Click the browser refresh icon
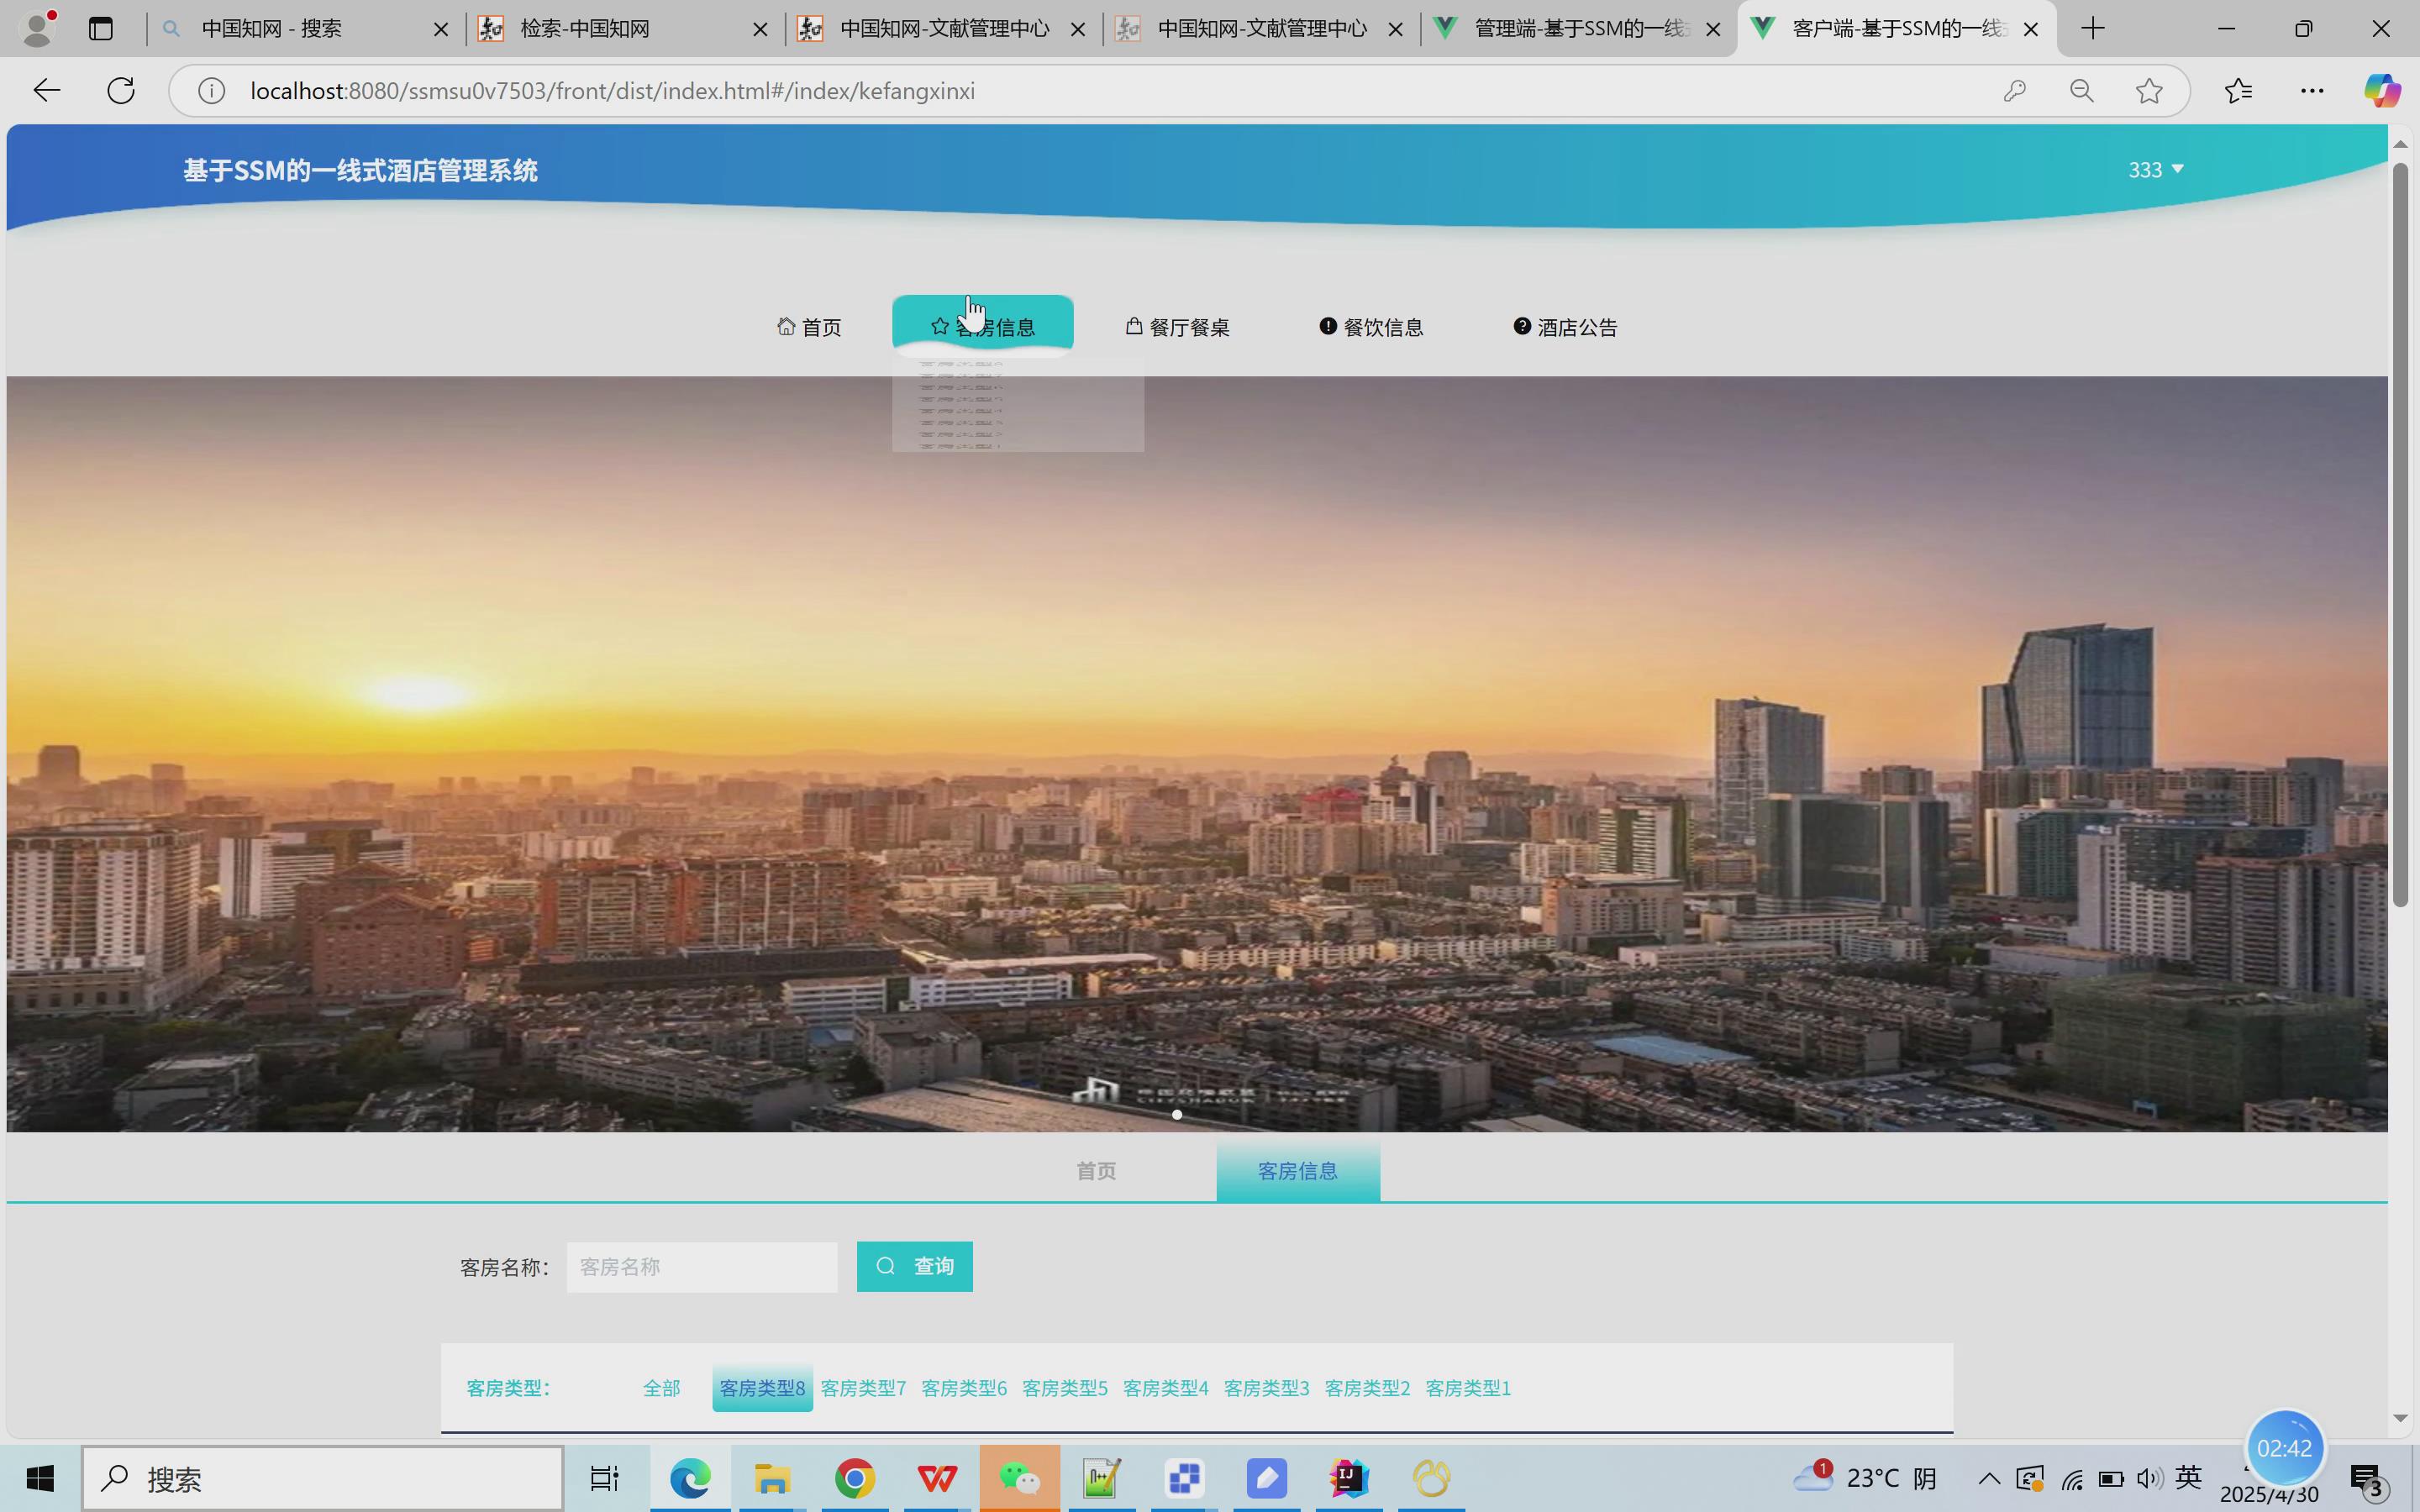The width and height of the screenshot is (2420, 1512). (x=121, y=91)
